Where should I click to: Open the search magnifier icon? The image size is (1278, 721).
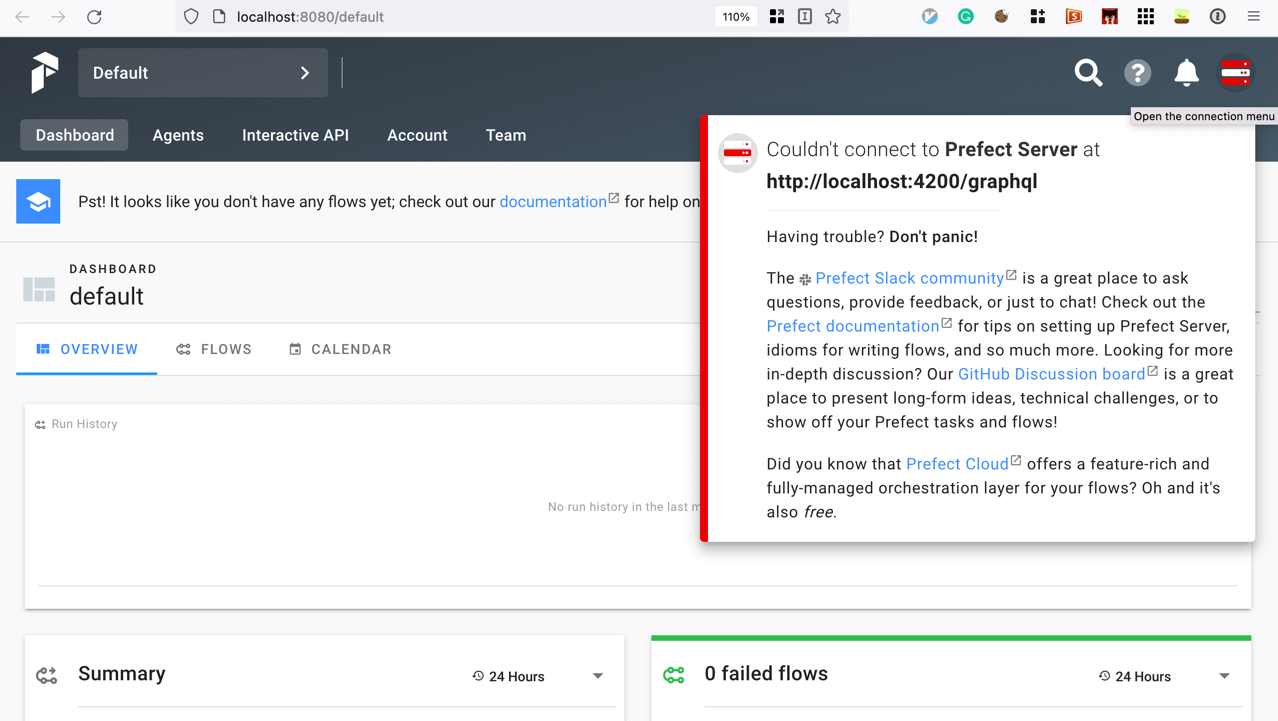(x=1088, y=73)
